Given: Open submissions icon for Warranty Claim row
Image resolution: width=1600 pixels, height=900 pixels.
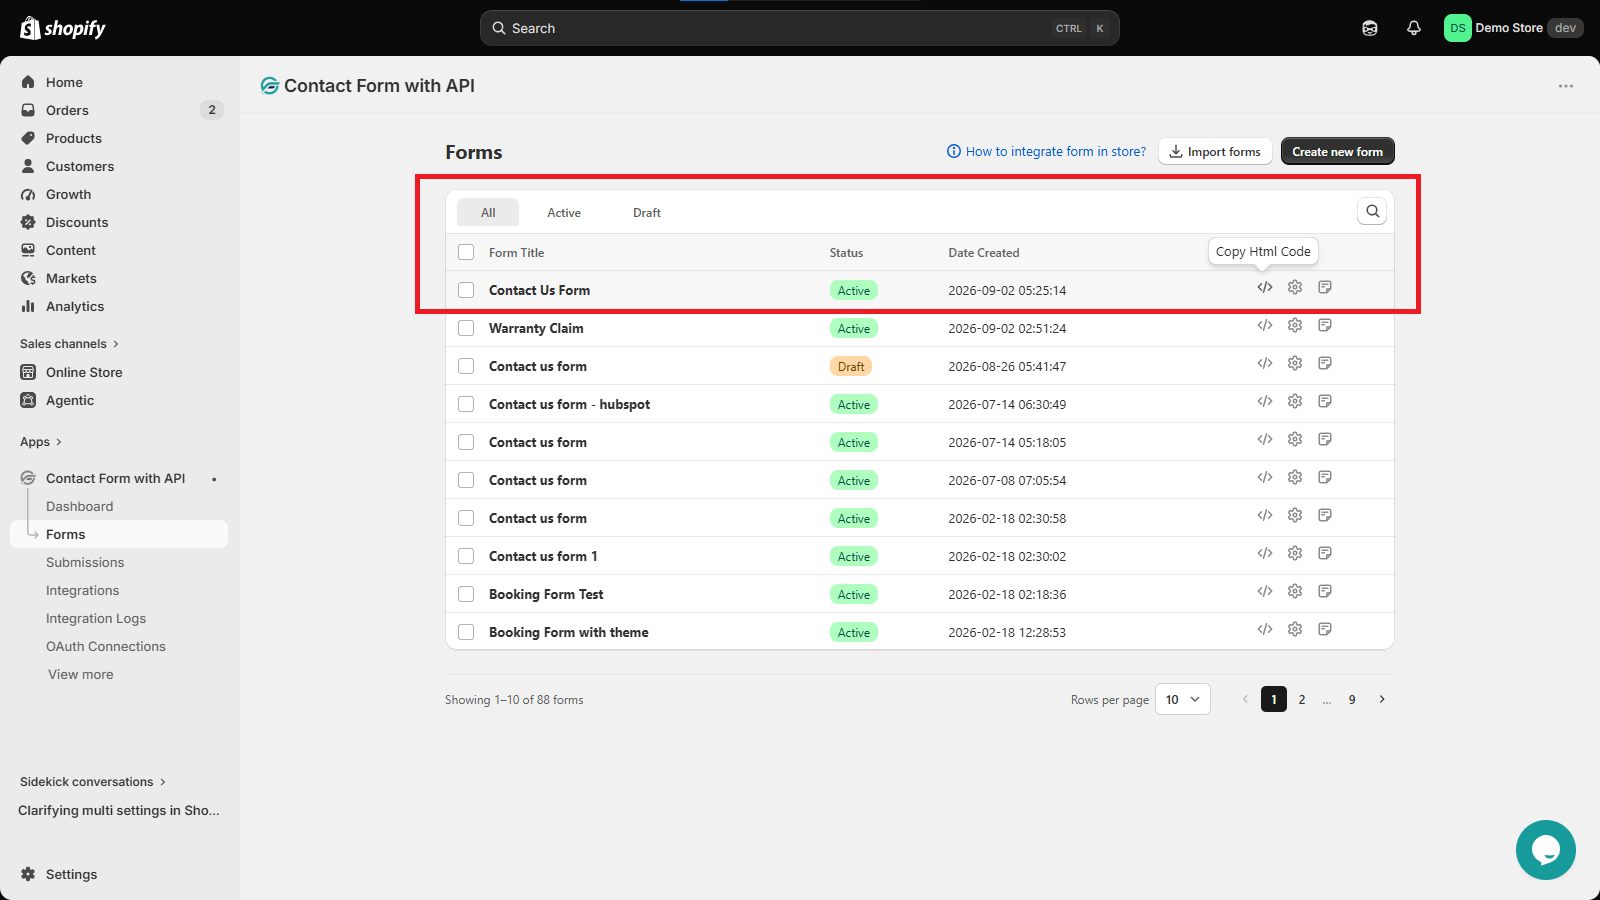Looking at the screenshot, I should [x=1325, y=325].
